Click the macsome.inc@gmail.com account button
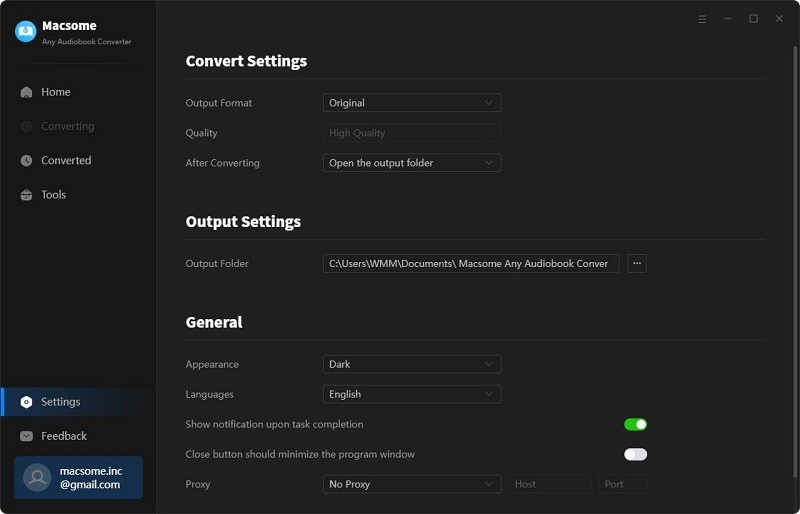 79,478
